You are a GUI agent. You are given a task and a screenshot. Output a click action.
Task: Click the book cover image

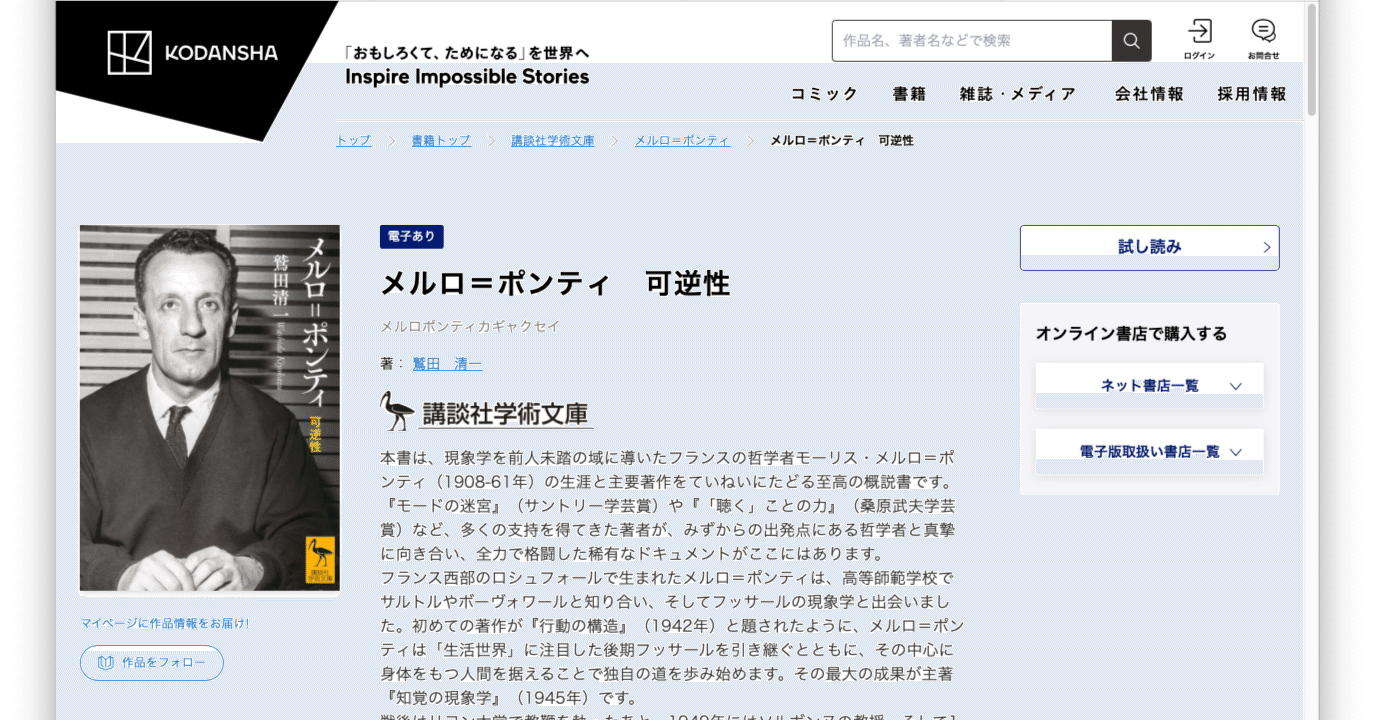coord(209,408)
